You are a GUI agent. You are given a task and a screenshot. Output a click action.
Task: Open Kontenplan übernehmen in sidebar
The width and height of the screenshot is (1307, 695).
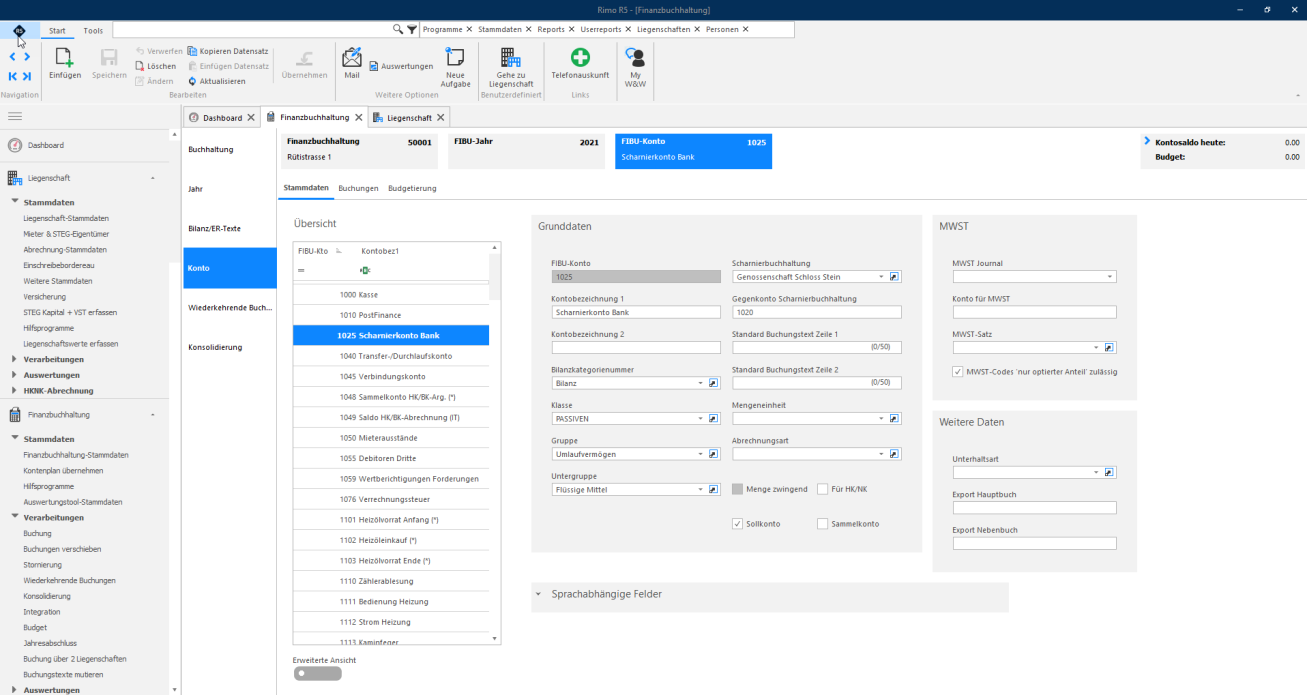63,470
